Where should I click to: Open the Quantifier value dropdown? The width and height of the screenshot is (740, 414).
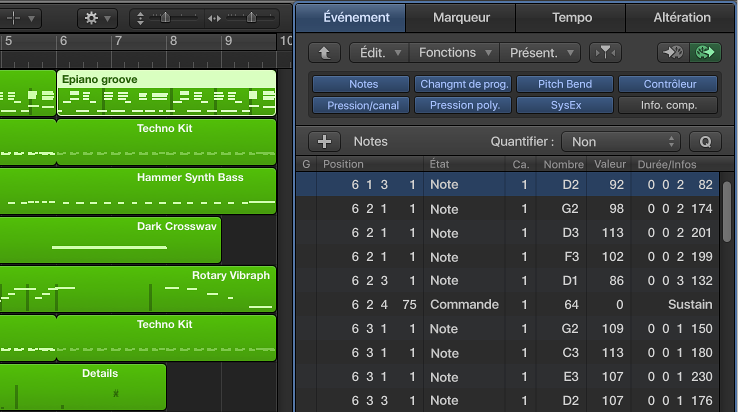(x=620, y=142)
